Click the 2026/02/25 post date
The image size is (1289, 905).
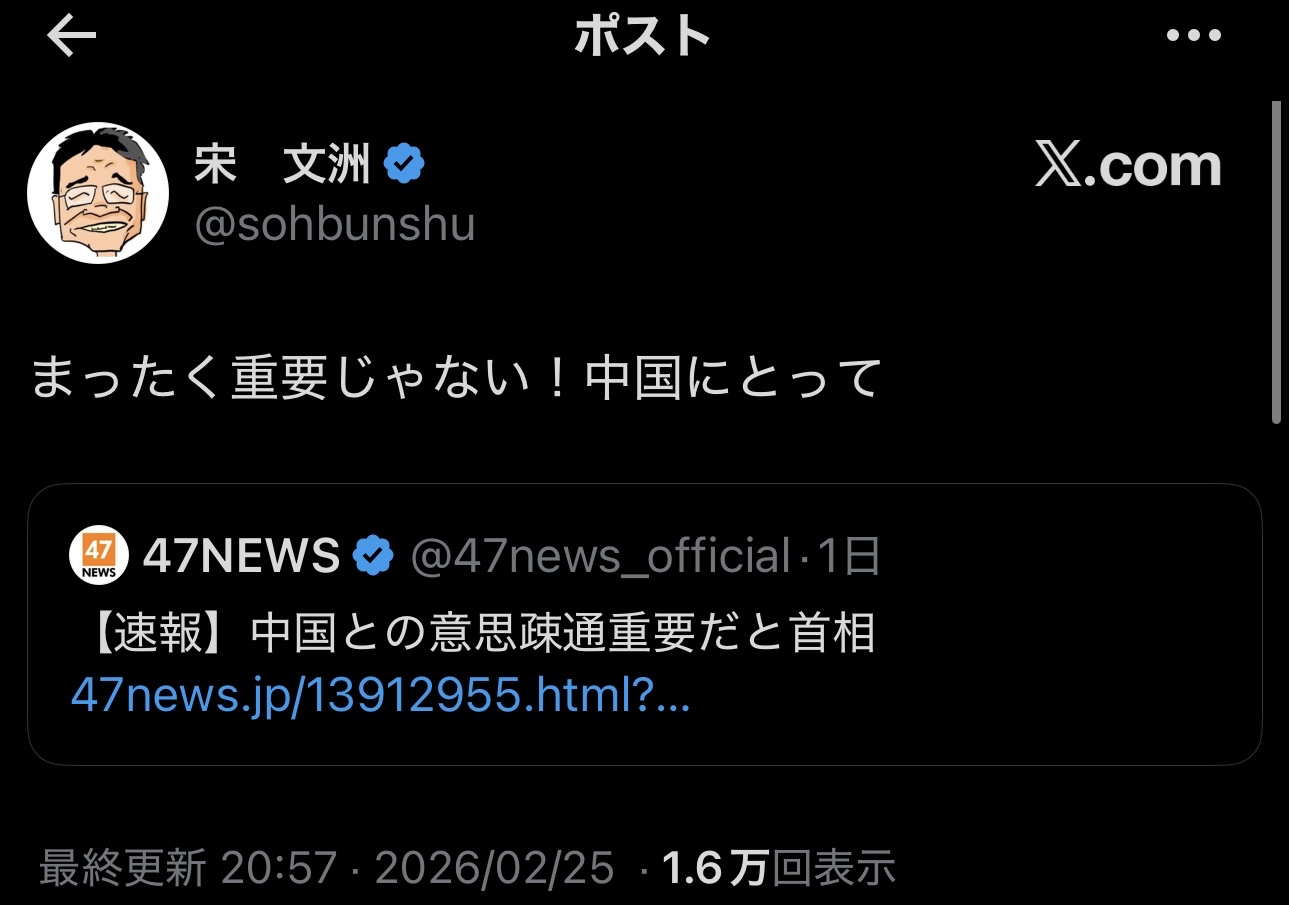tap(494, 869)
